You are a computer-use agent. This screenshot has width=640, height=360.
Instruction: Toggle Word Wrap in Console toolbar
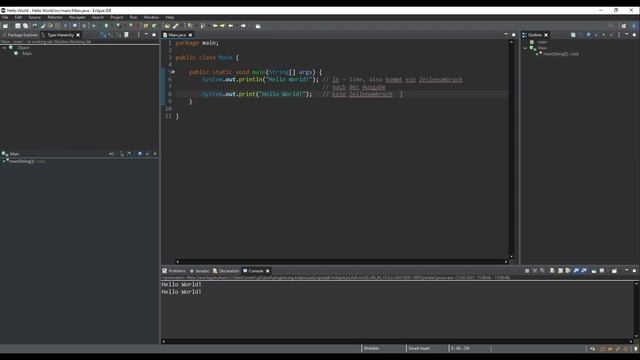click(x=568, y=271)
